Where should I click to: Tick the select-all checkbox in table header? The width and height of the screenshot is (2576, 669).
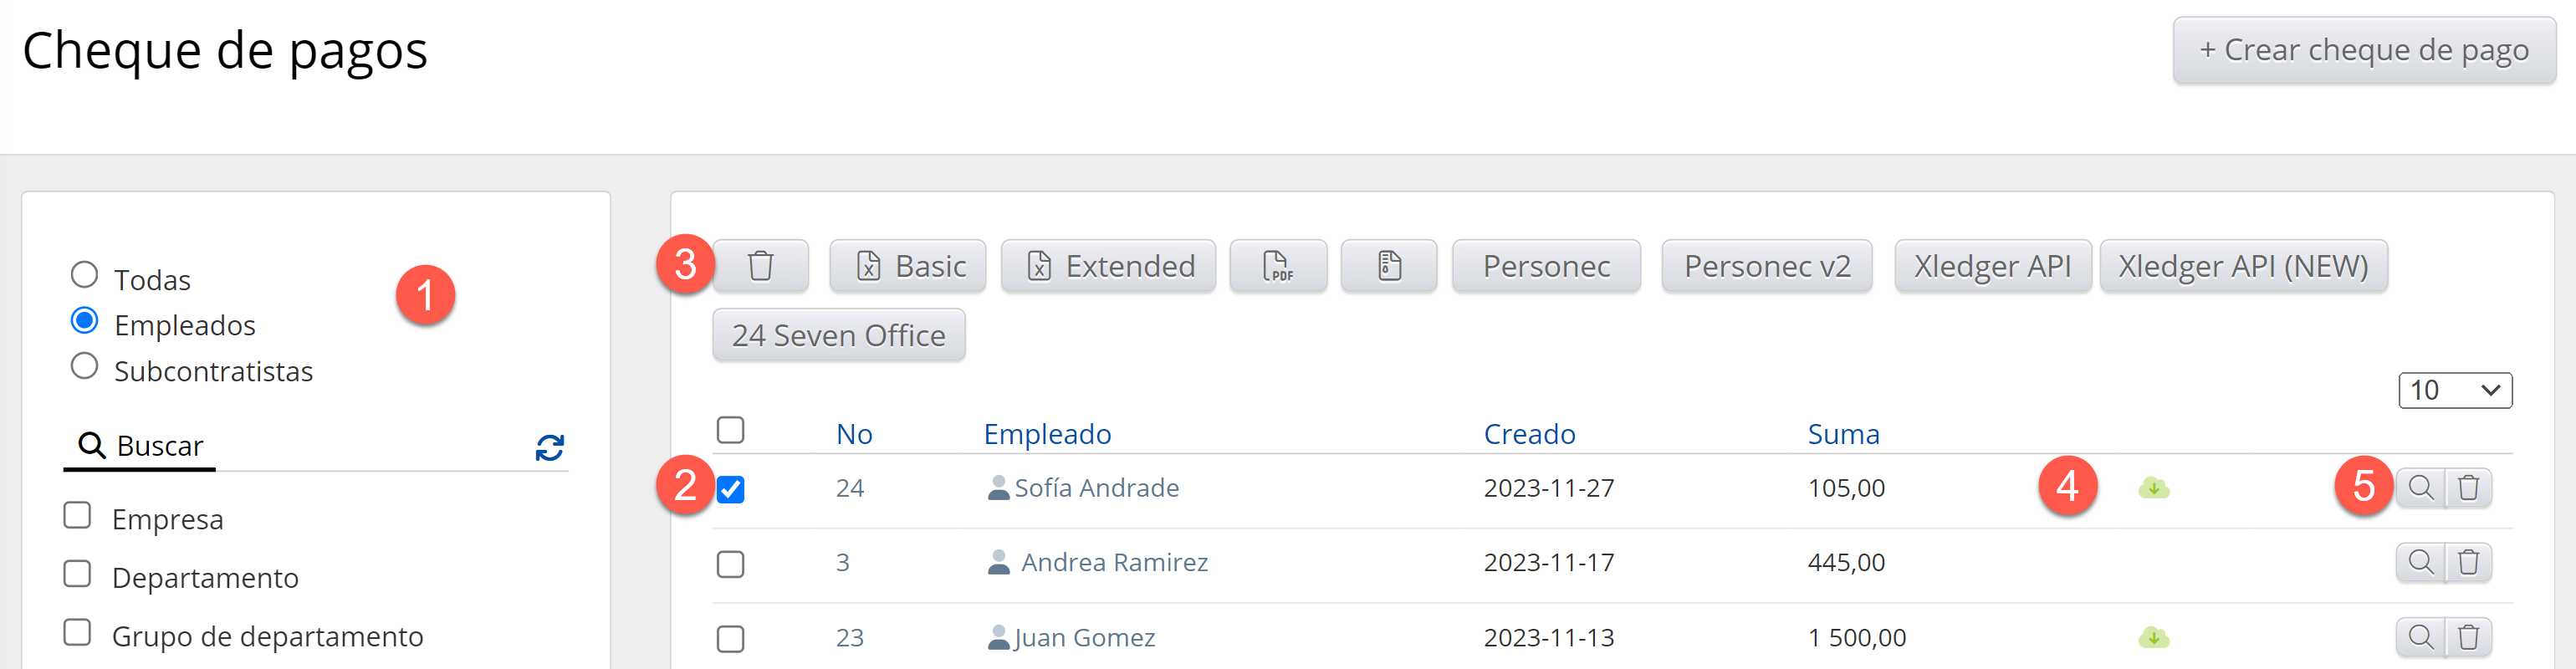coord(731,430)
